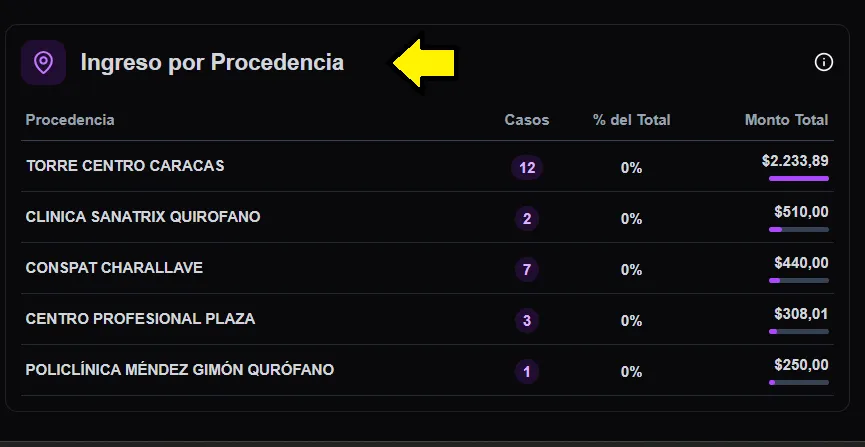Screen dimensions: 865x447
Task: Select CLINICA SANATRIX QUIROFANO row
Action: tap(143, 217)
